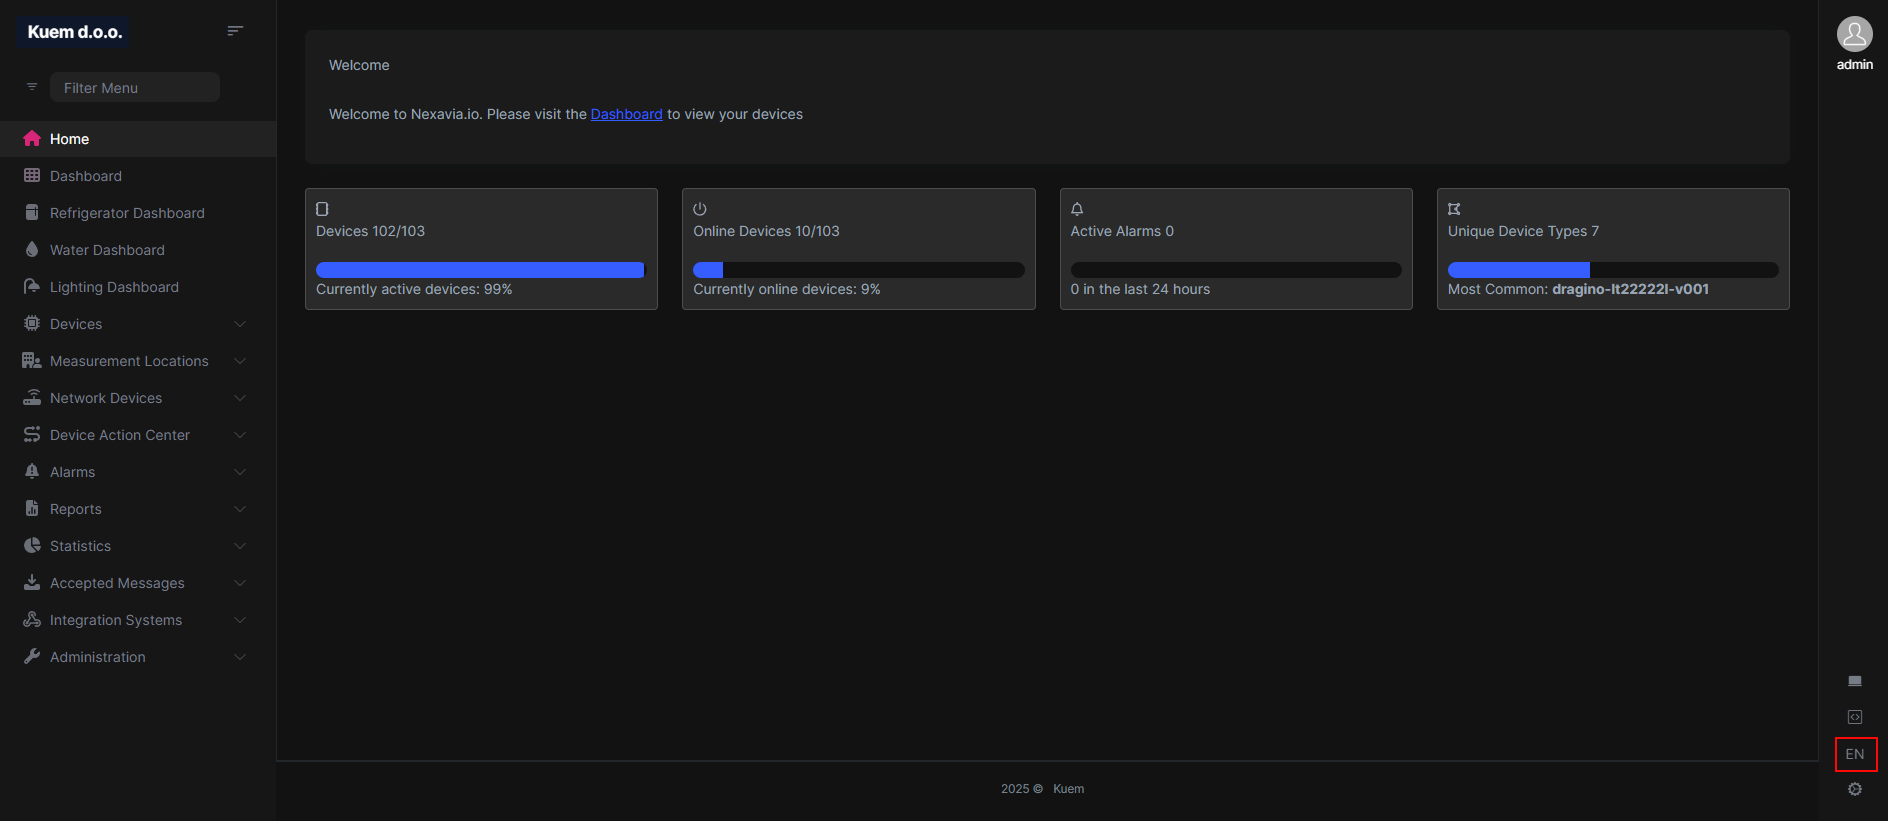Click the fullscreen code icon above EN

click(x=1855, y=717)
